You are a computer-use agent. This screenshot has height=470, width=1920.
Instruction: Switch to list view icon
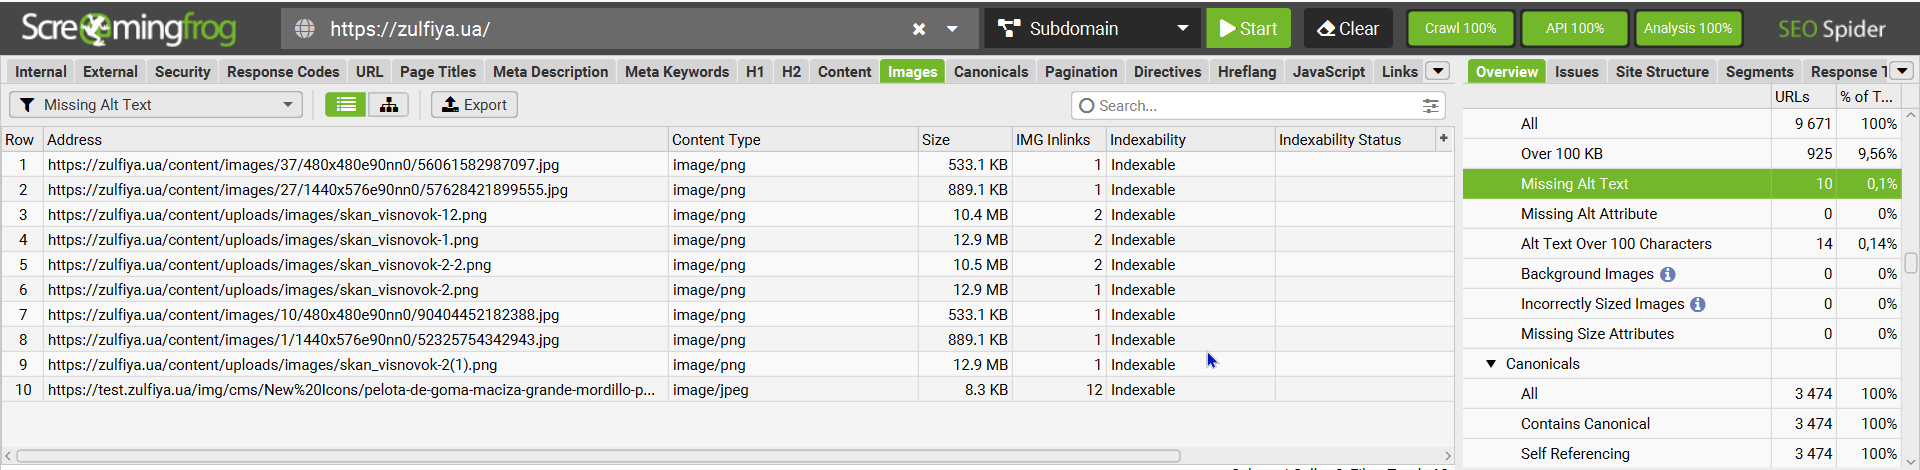pos(346,105)
